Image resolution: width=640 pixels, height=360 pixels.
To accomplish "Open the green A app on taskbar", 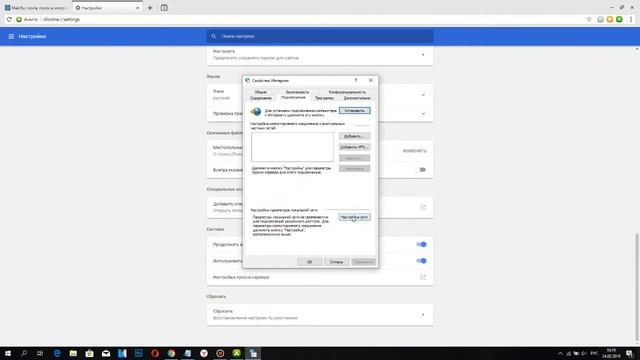I will [236, 353].
